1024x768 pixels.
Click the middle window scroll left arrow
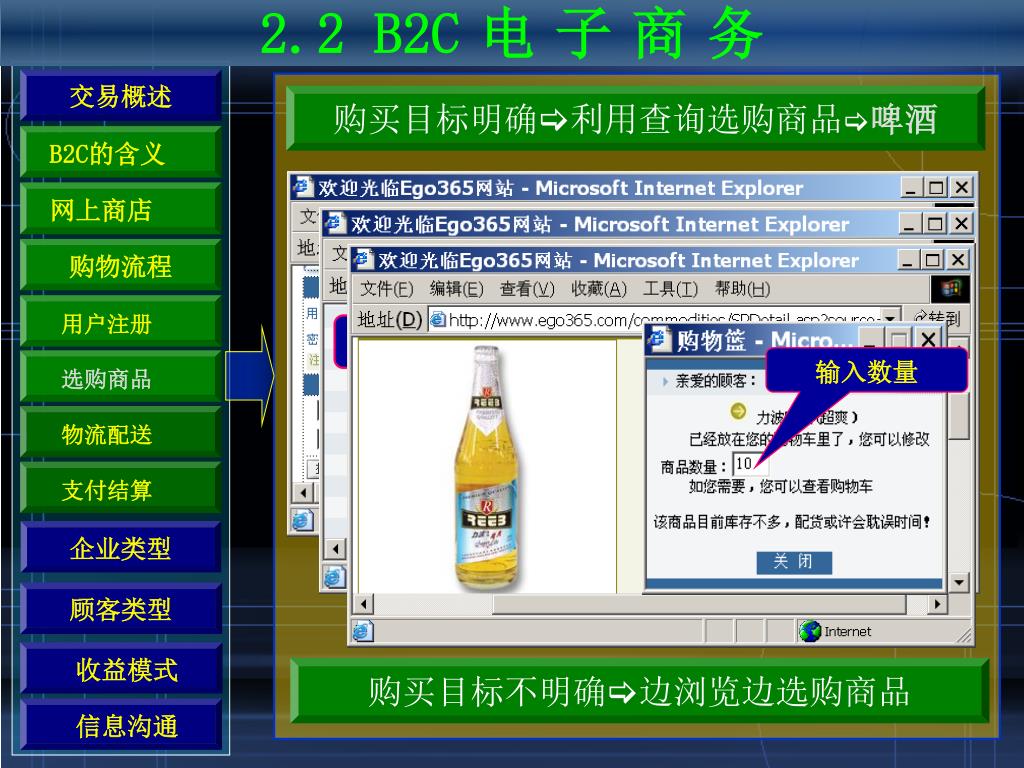coord(335,549)
